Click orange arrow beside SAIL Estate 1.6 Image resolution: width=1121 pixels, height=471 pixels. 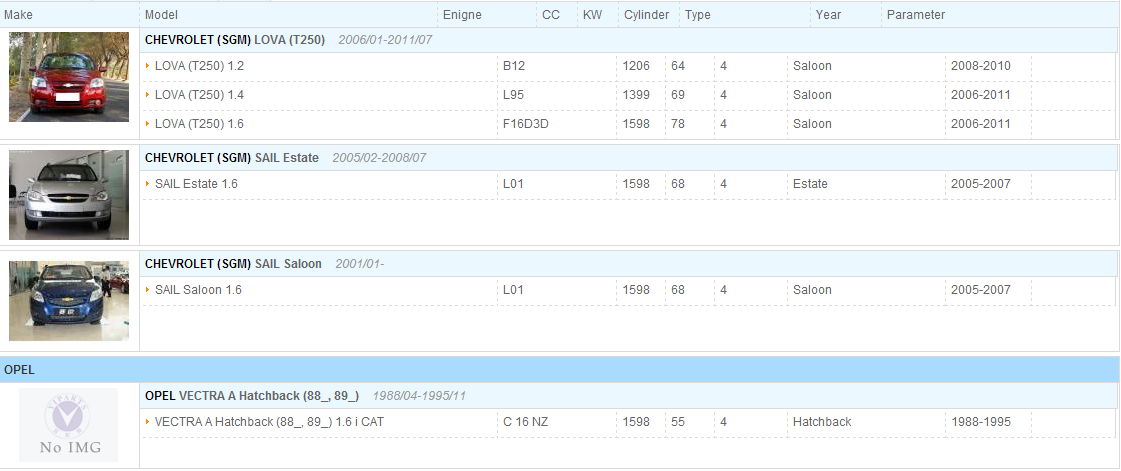147,184
